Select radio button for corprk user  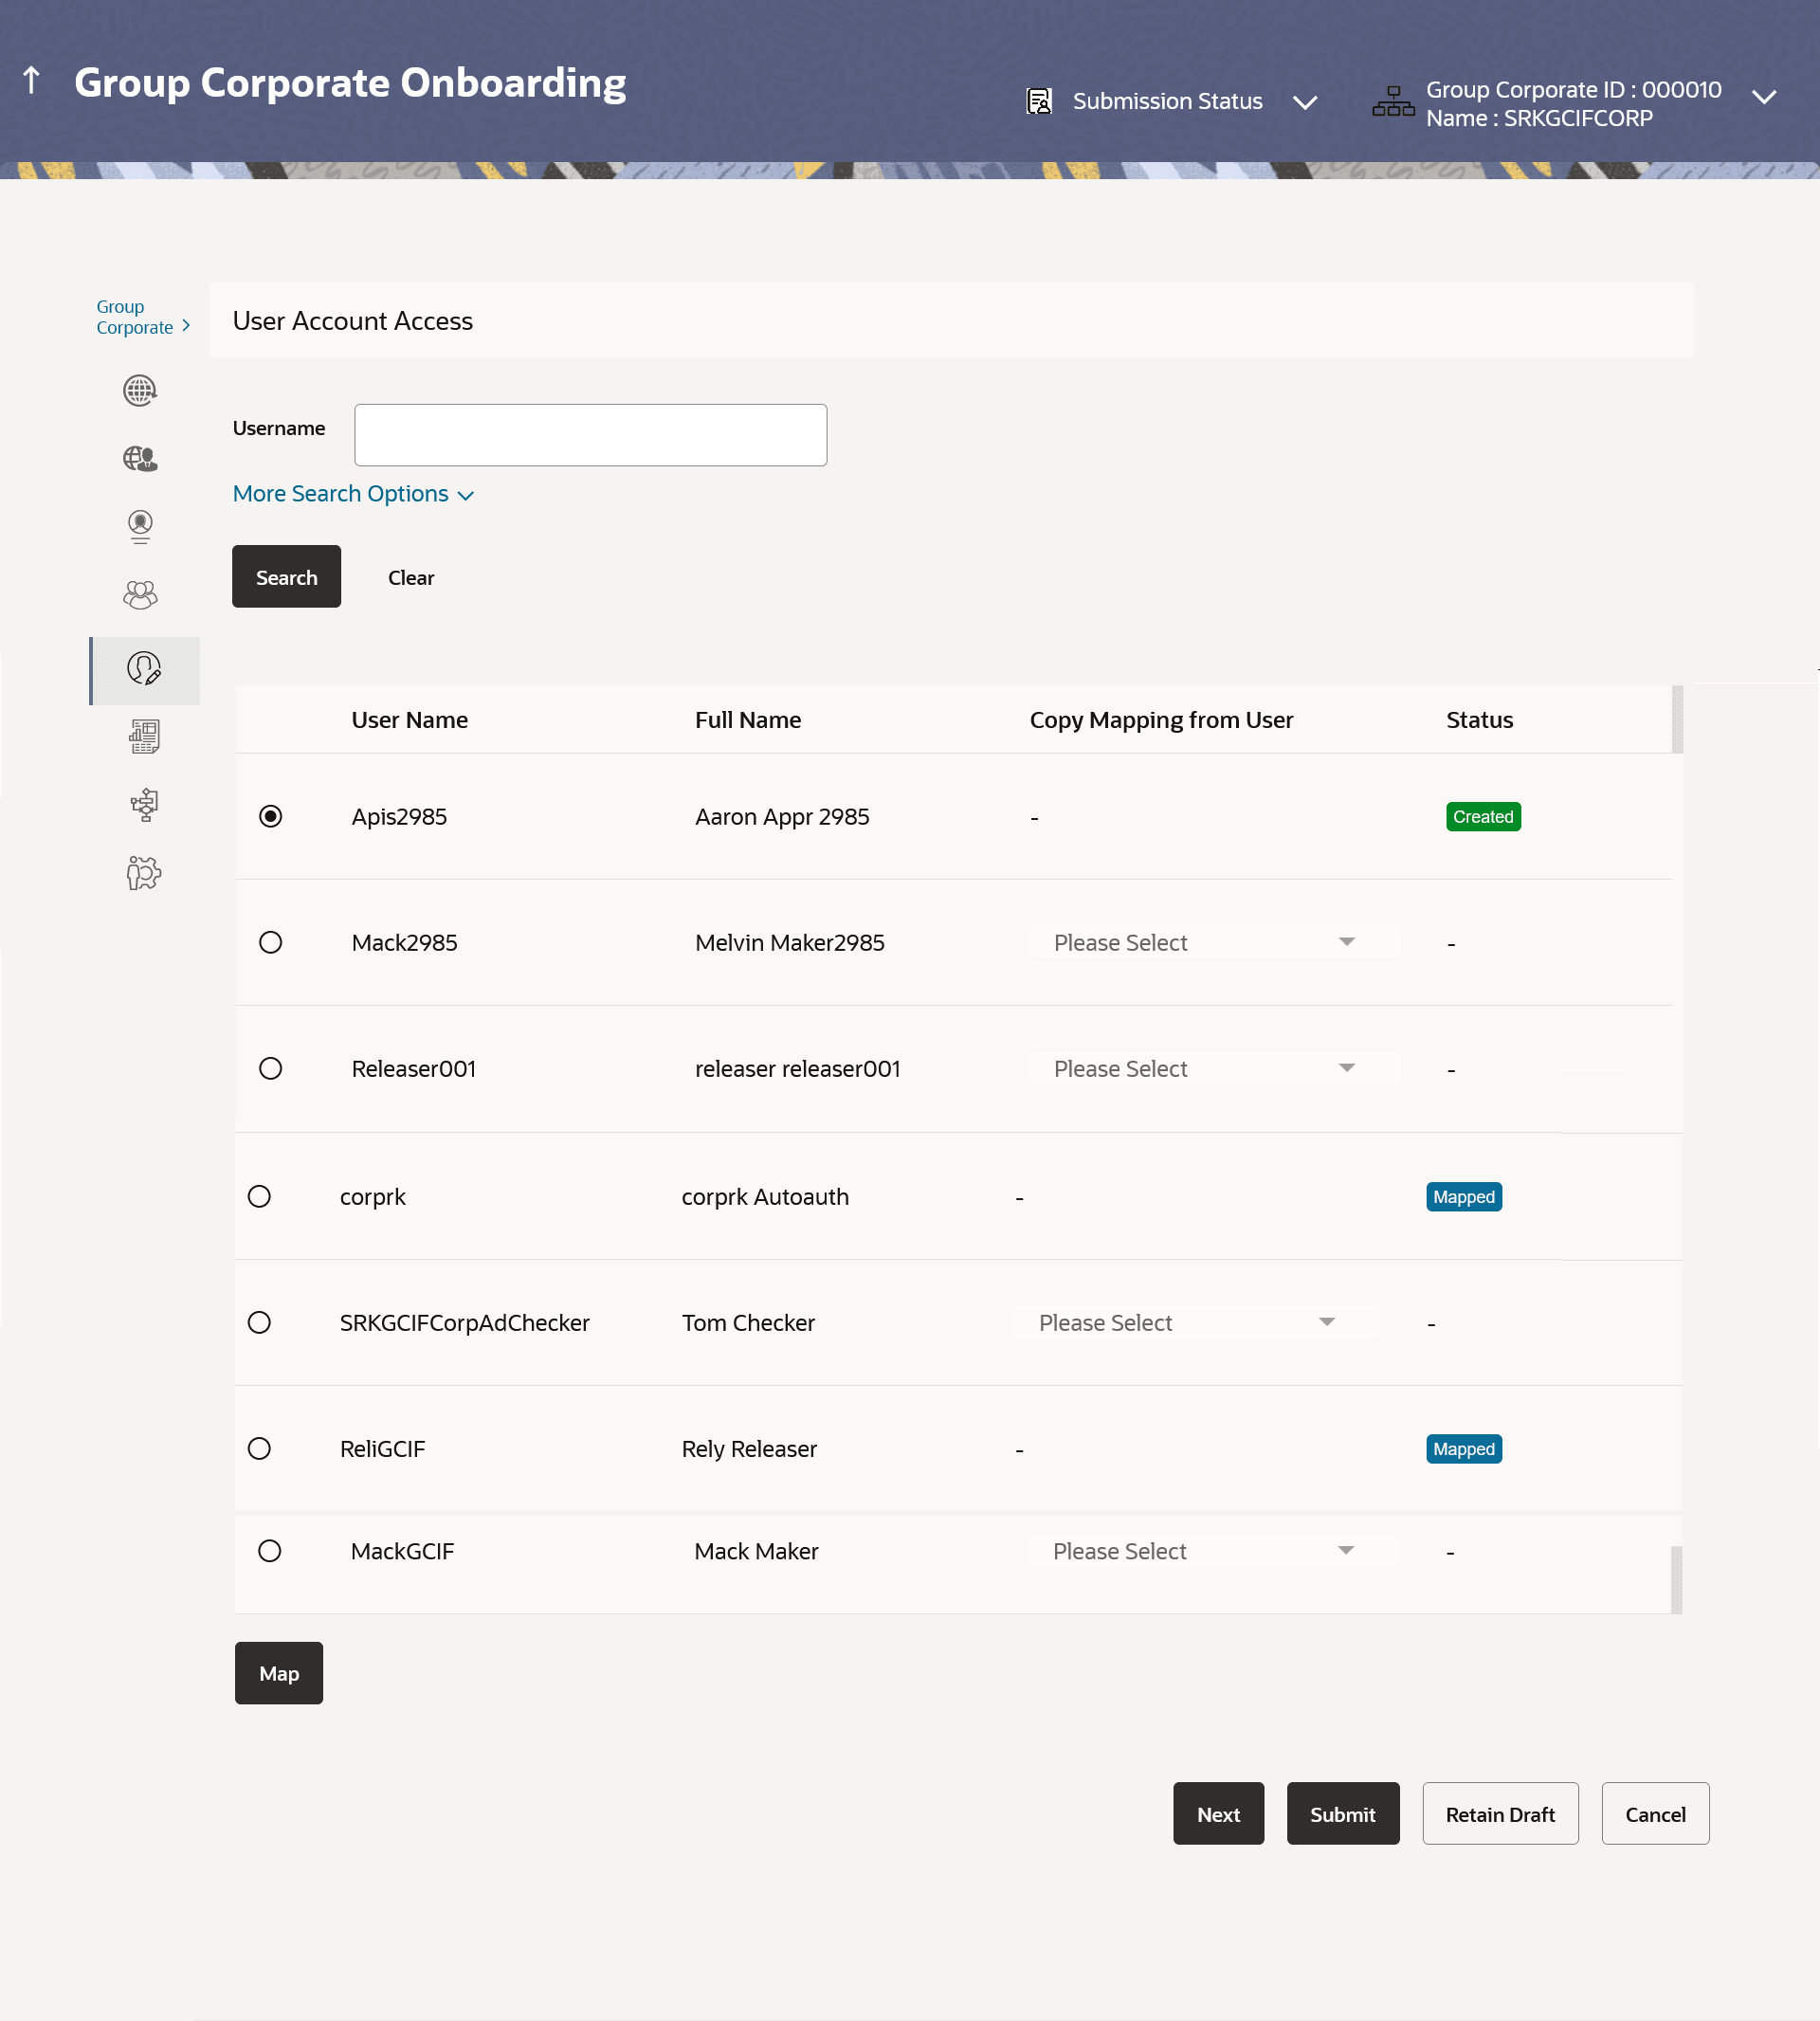259,1196
